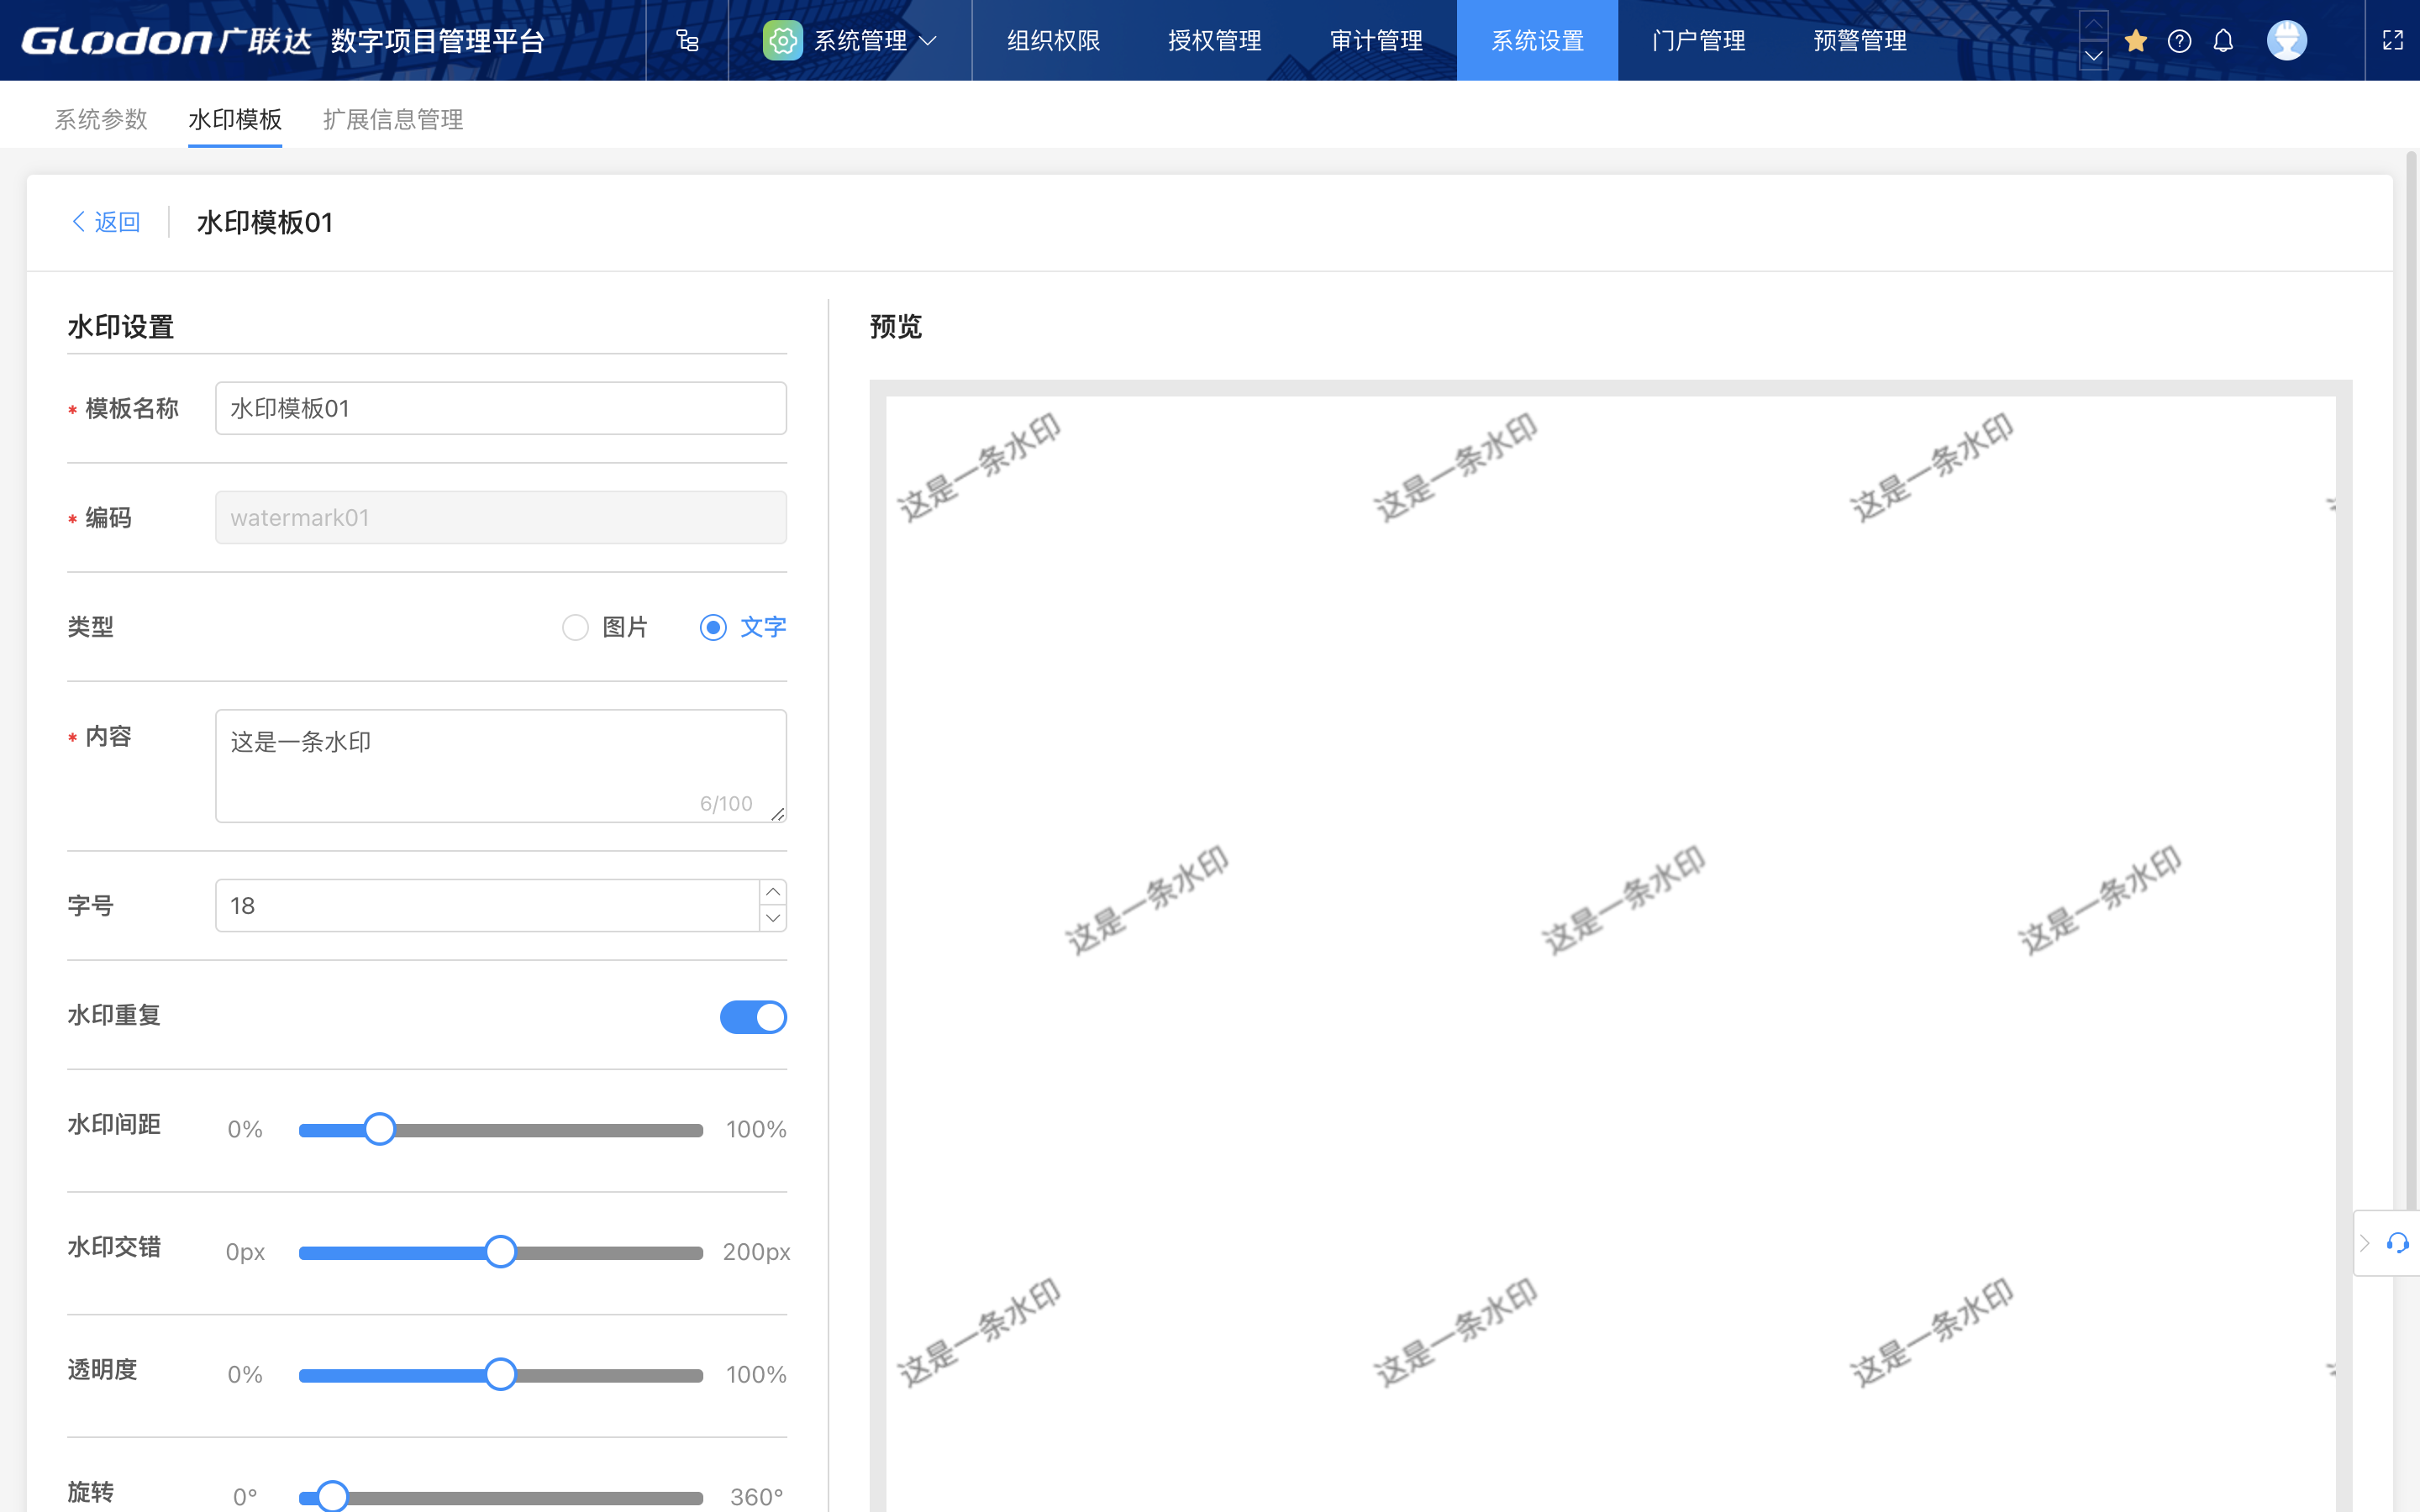2420x1512 pixels.
Task: Switch to the 系统参数 tab
Action: point(101,119)
